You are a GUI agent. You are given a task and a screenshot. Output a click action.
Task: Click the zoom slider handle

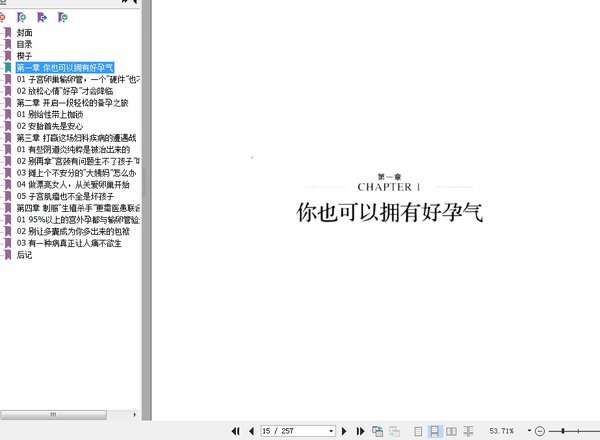click(563, 431)
